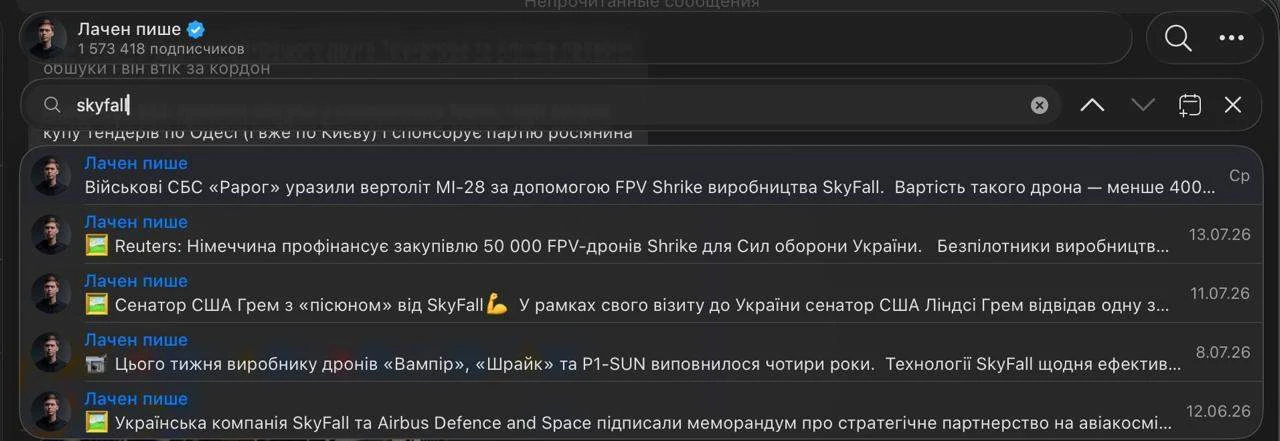
Task: Open the Лачен пише channel header title
Action: [129, 29]
